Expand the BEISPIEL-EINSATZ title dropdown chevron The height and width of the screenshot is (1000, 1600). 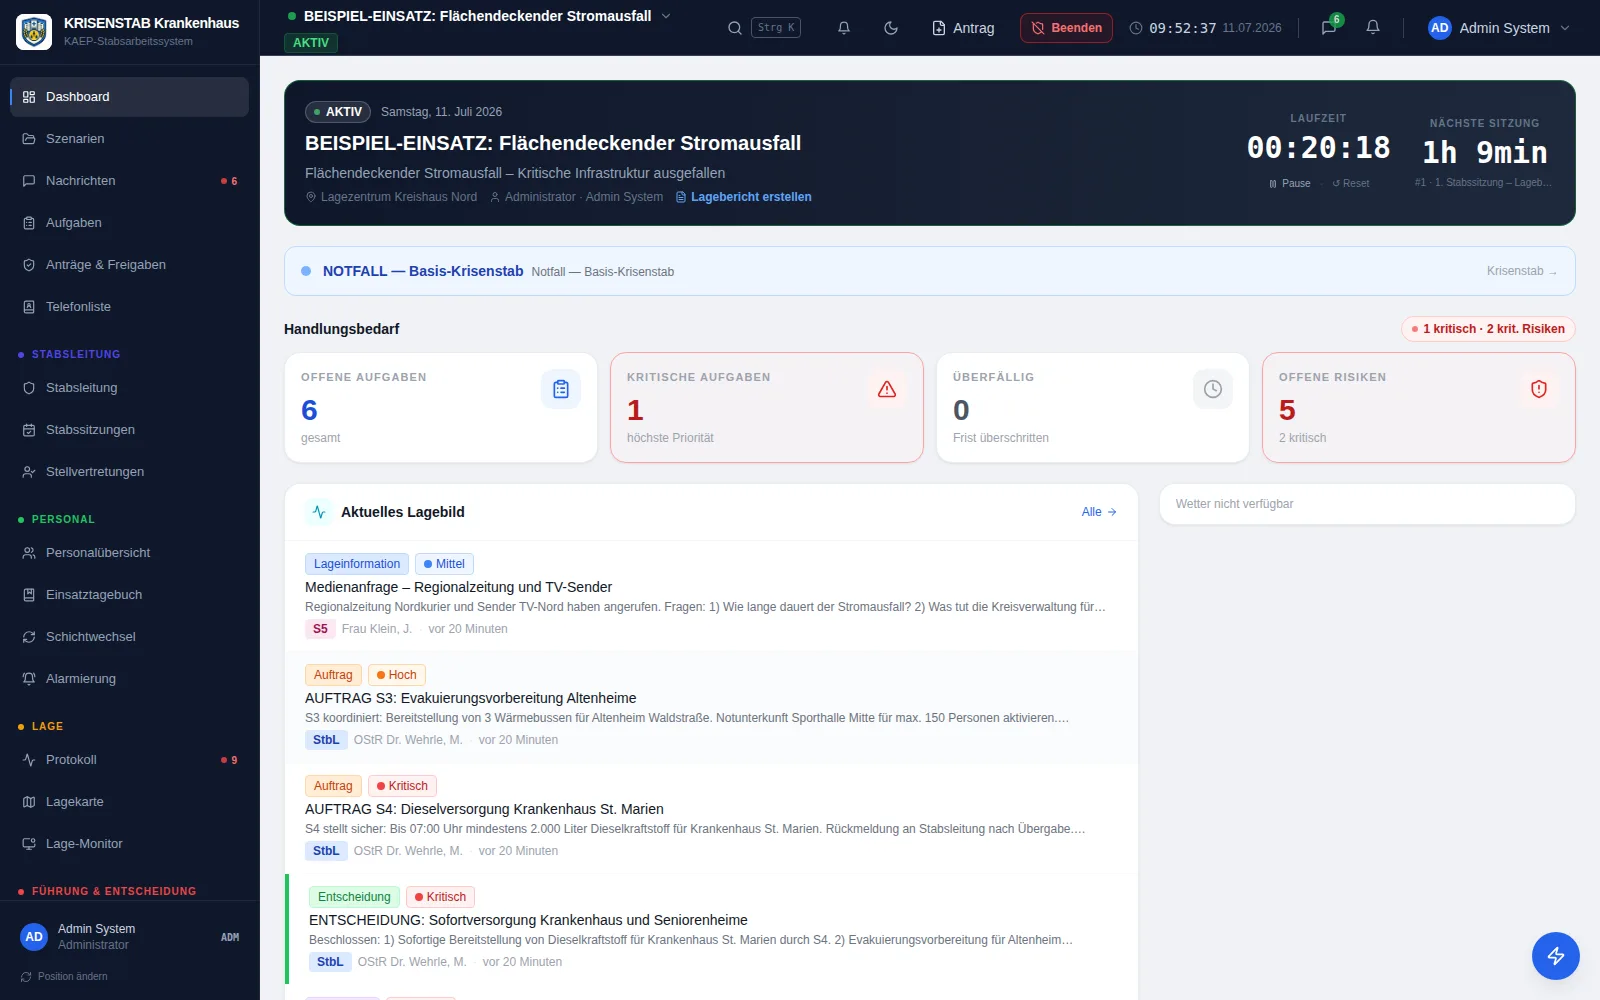[x=666, y=16]
